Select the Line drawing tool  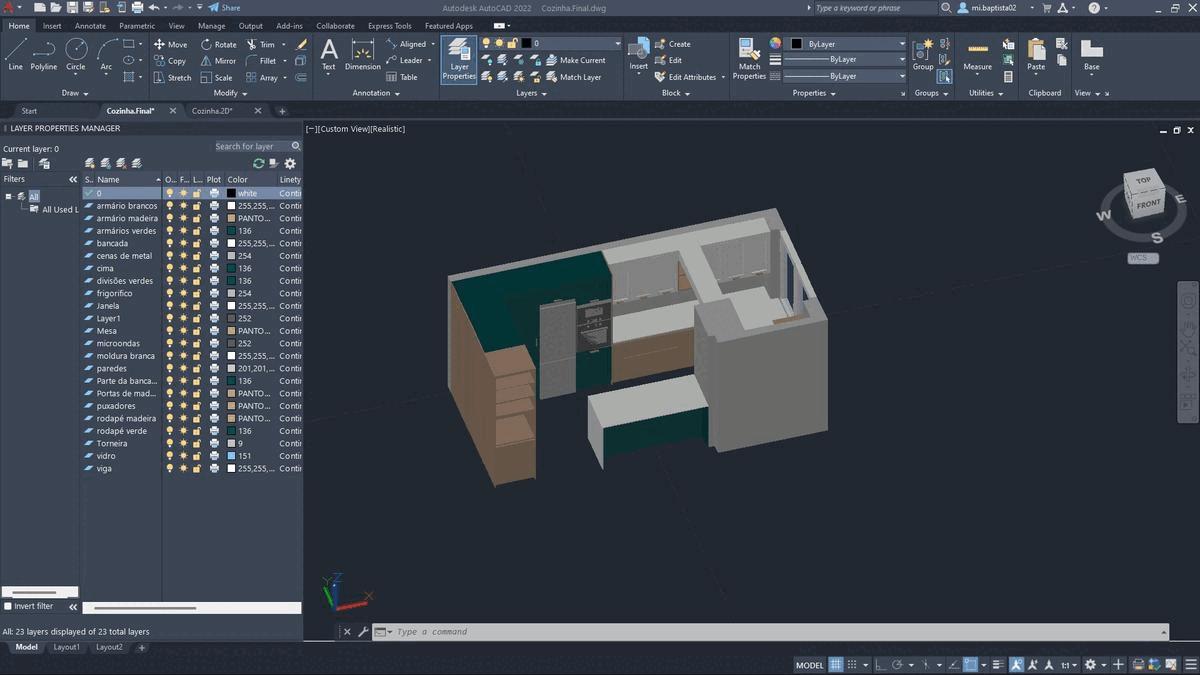click(x=15, y=55)
